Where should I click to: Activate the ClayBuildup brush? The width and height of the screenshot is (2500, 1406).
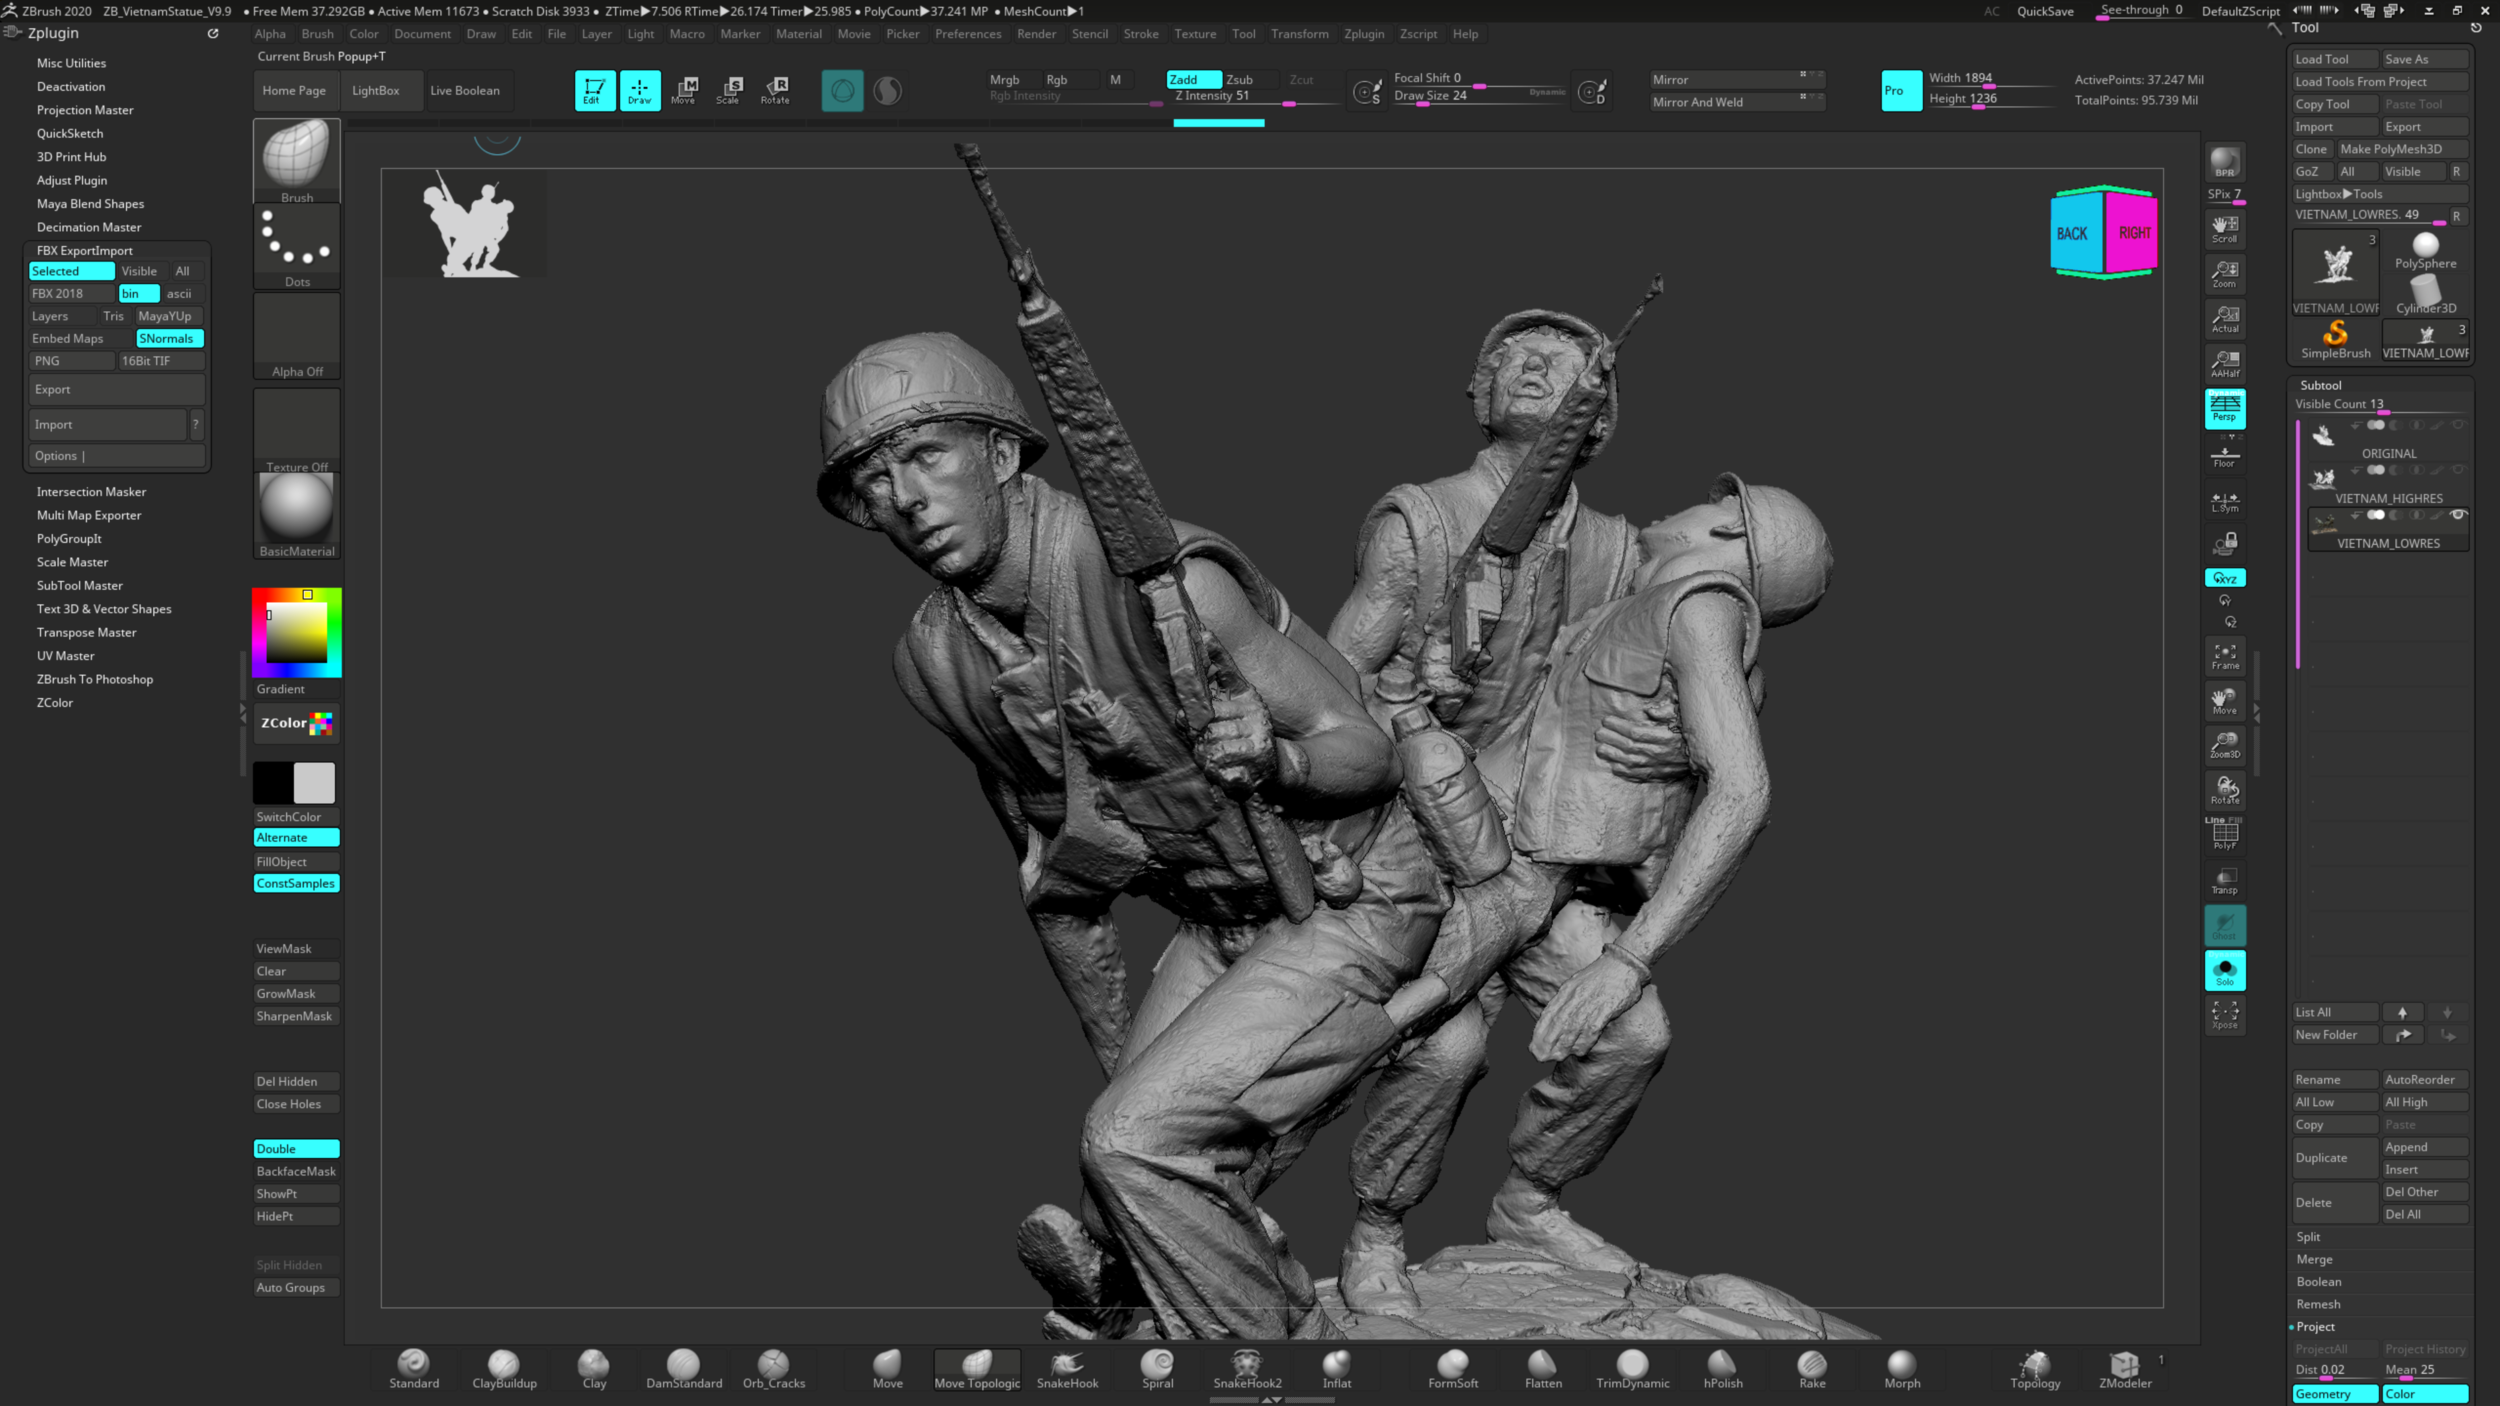click(x=502, y=1369)
